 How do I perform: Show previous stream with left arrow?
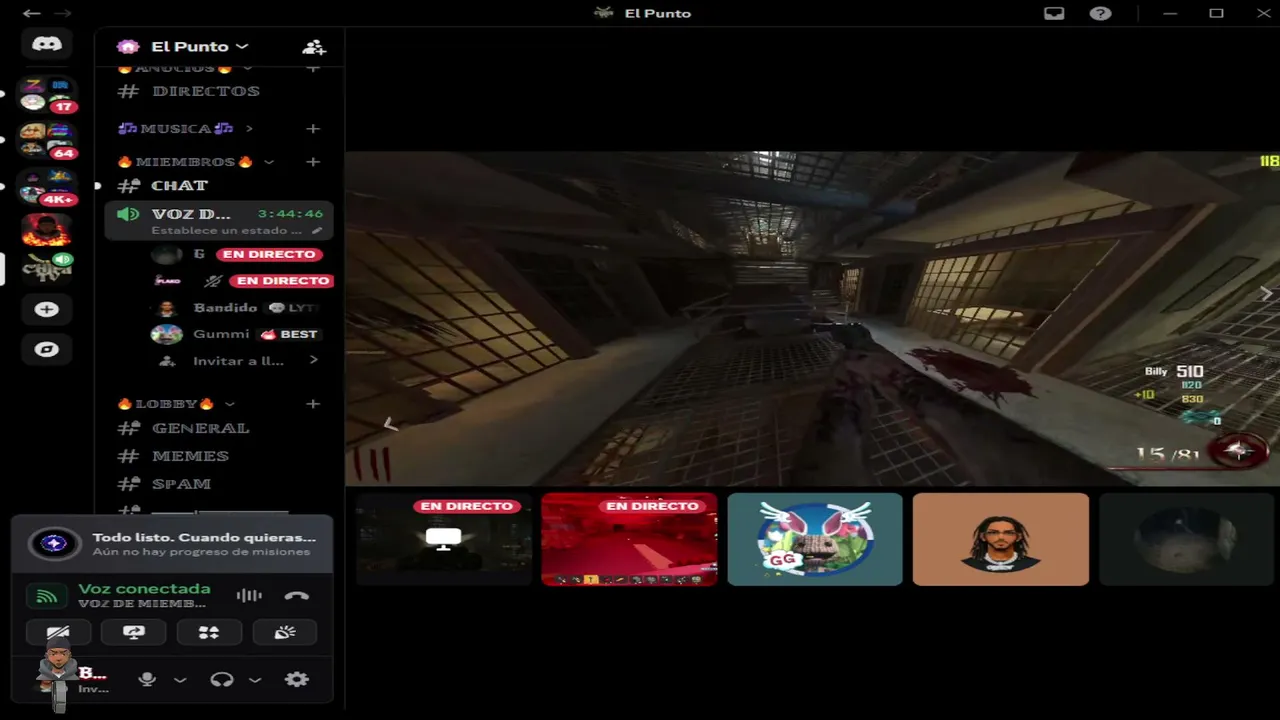tap(391, 425)
